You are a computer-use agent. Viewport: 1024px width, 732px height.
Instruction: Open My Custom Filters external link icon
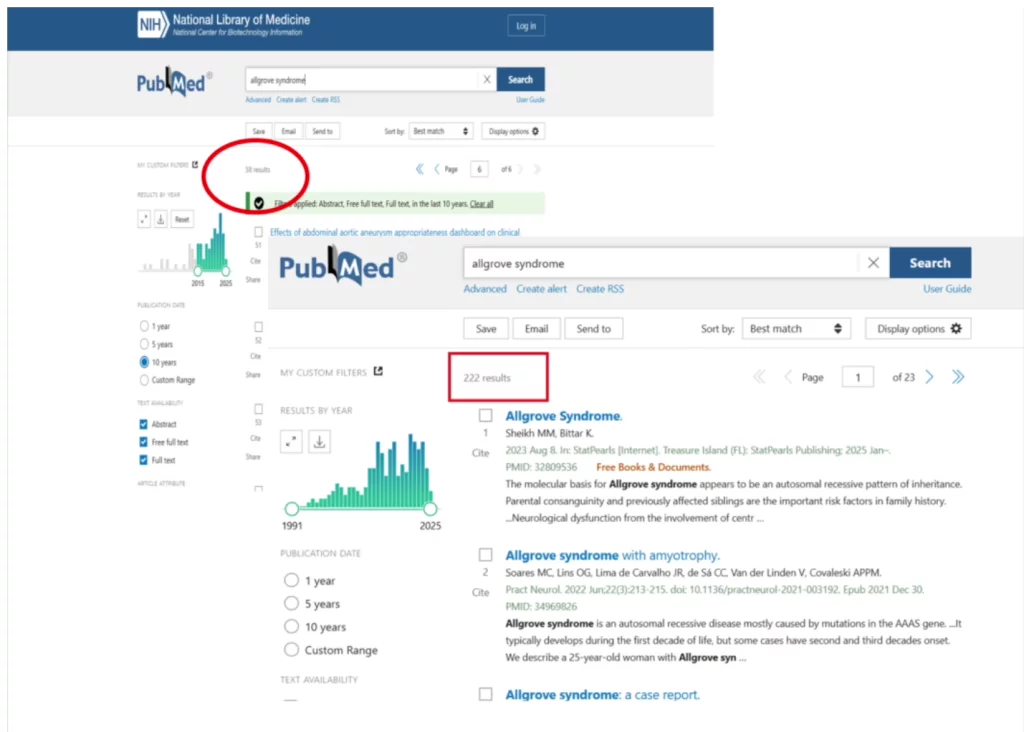[x=378, y=372]
